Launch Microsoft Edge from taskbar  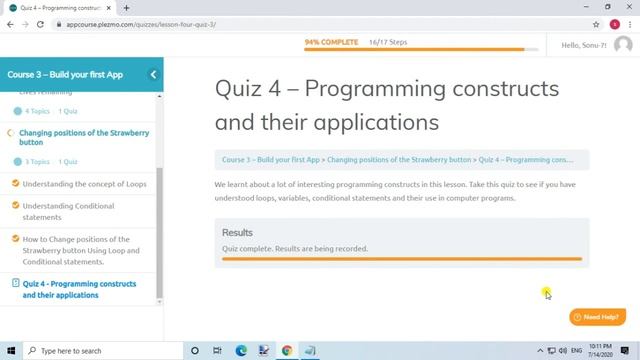(241, 351)
